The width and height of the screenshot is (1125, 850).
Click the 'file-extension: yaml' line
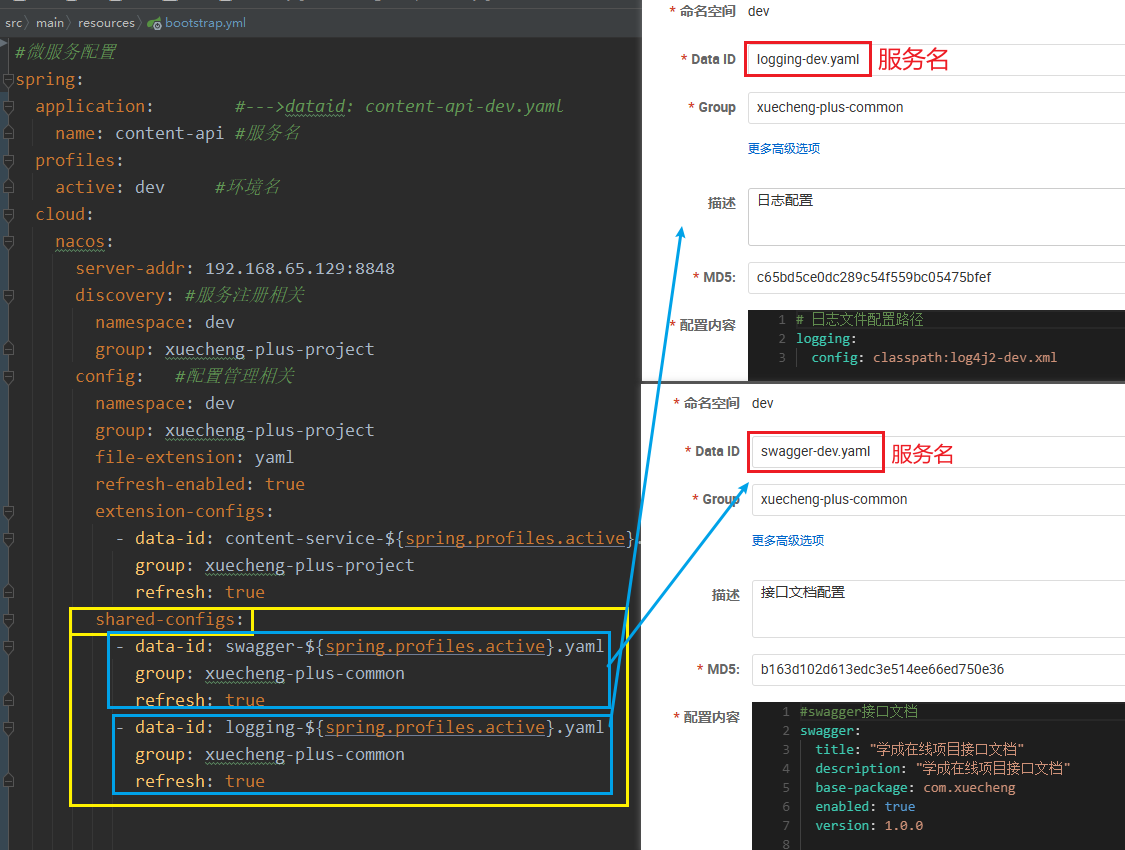pyautogui.click(x=194, y=458)
